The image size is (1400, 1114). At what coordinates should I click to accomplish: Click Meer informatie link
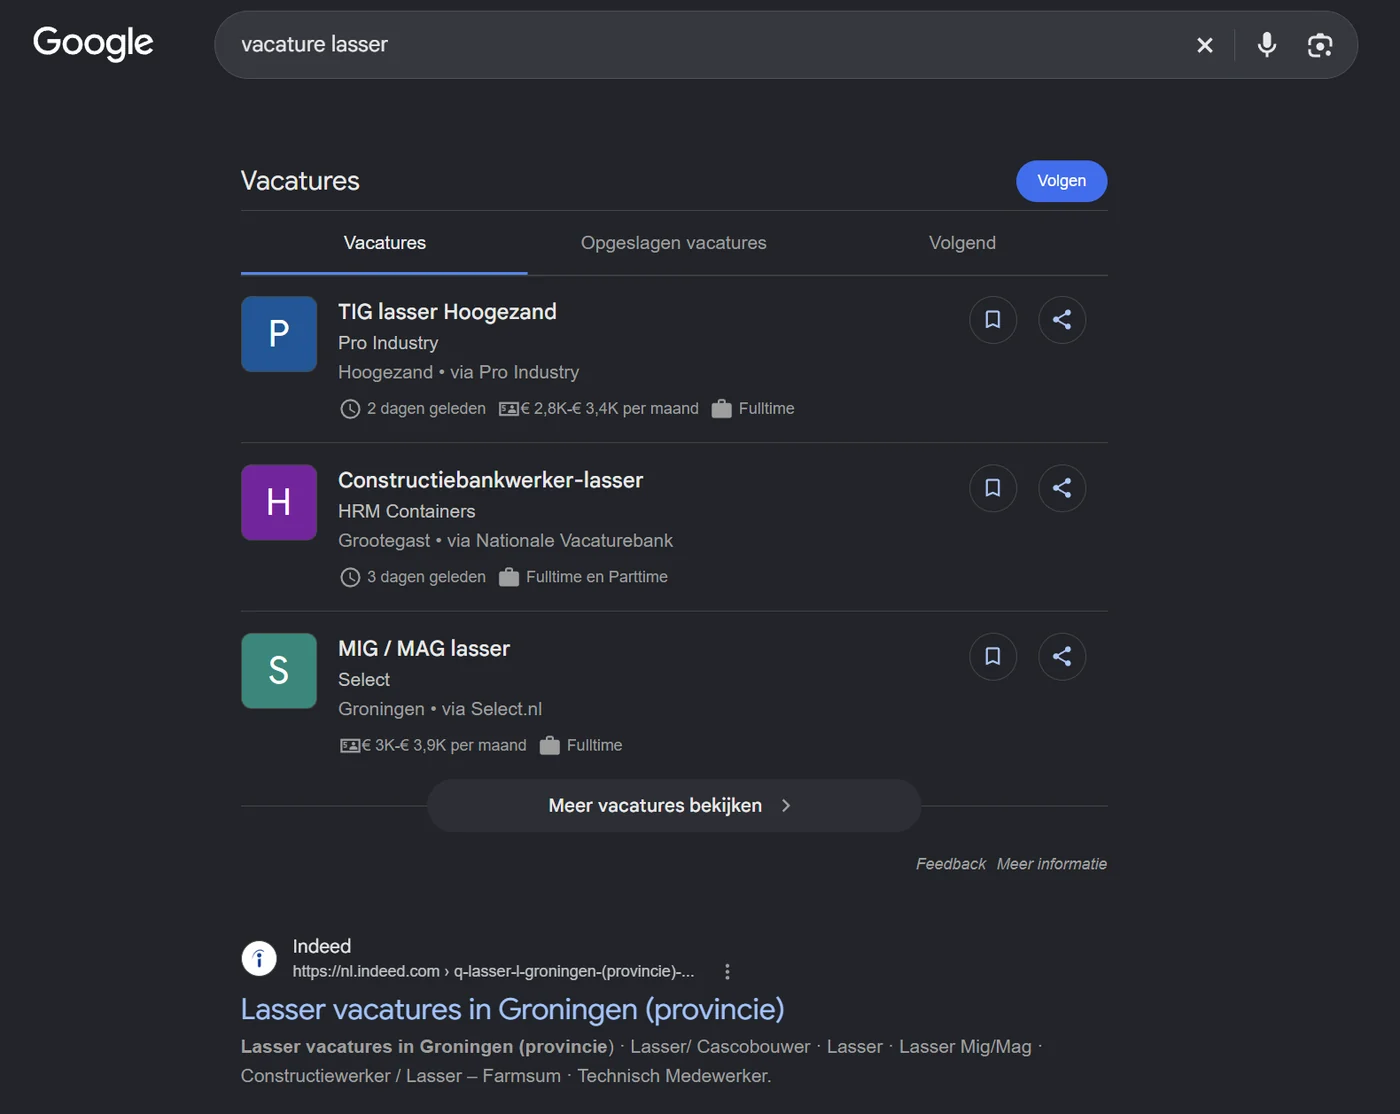(x=1052, y=864)
